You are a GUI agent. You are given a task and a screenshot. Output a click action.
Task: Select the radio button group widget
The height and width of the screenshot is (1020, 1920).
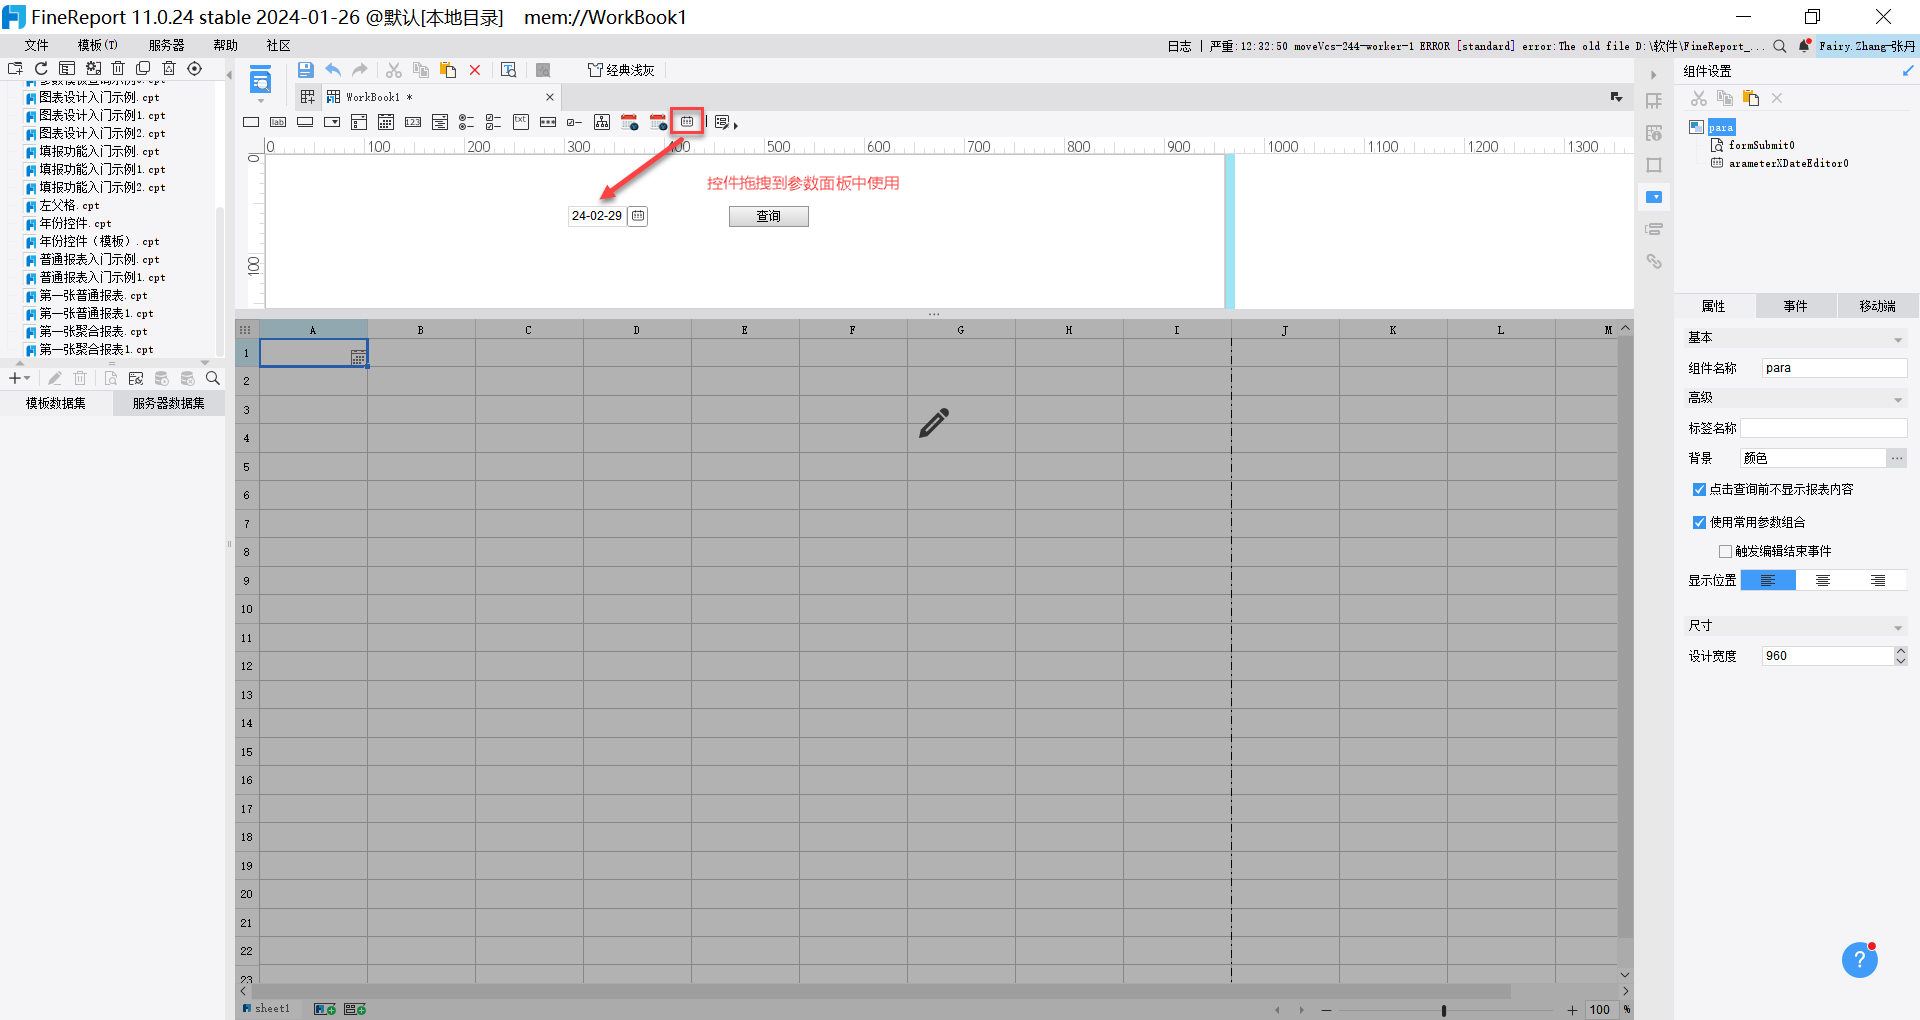[466, 122]
